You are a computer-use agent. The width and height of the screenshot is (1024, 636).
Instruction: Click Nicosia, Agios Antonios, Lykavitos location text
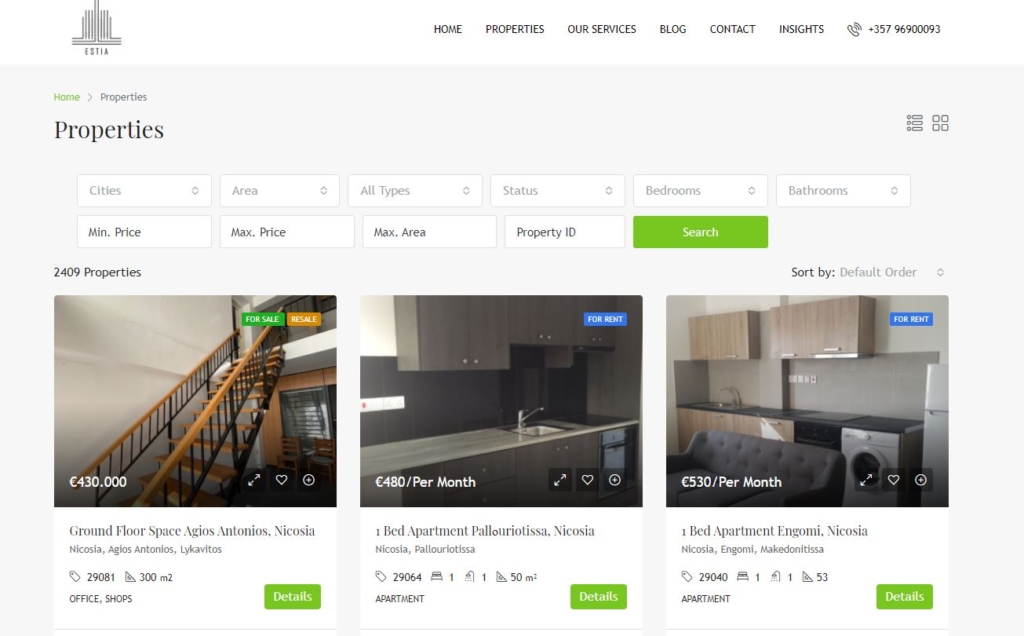pos(146,549)
